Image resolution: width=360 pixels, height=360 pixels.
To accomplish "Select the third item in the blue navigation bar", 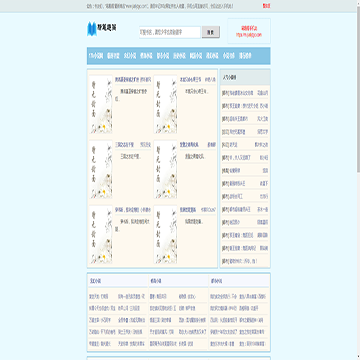I will (x=130, y=56).
